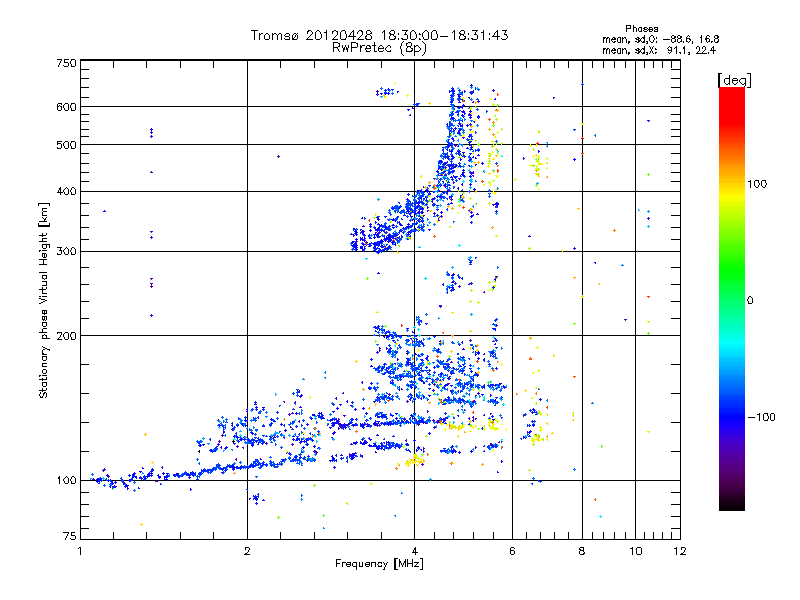Click the x-axis label '4'
800x600 pixels.
[x=414, y=552]
